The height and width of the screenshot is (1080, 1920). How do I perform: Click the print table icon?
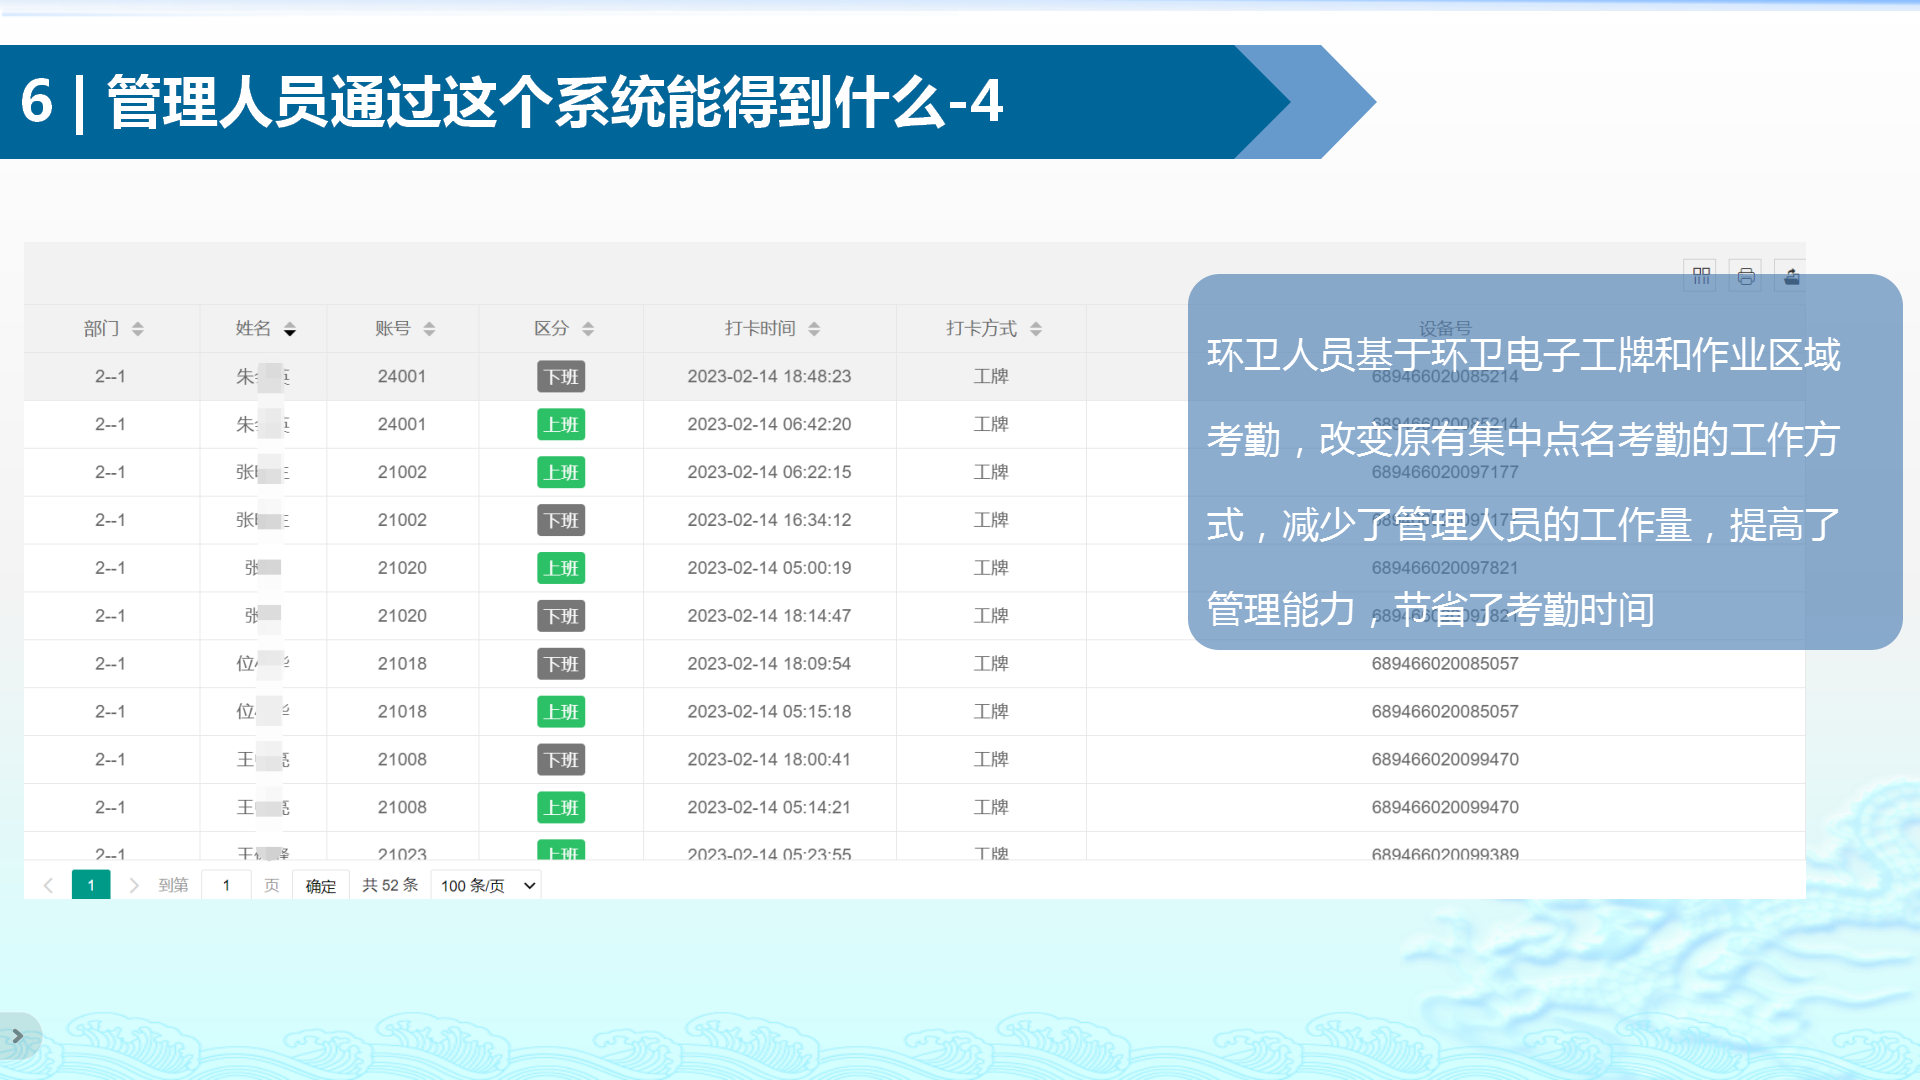point(1746,276)
